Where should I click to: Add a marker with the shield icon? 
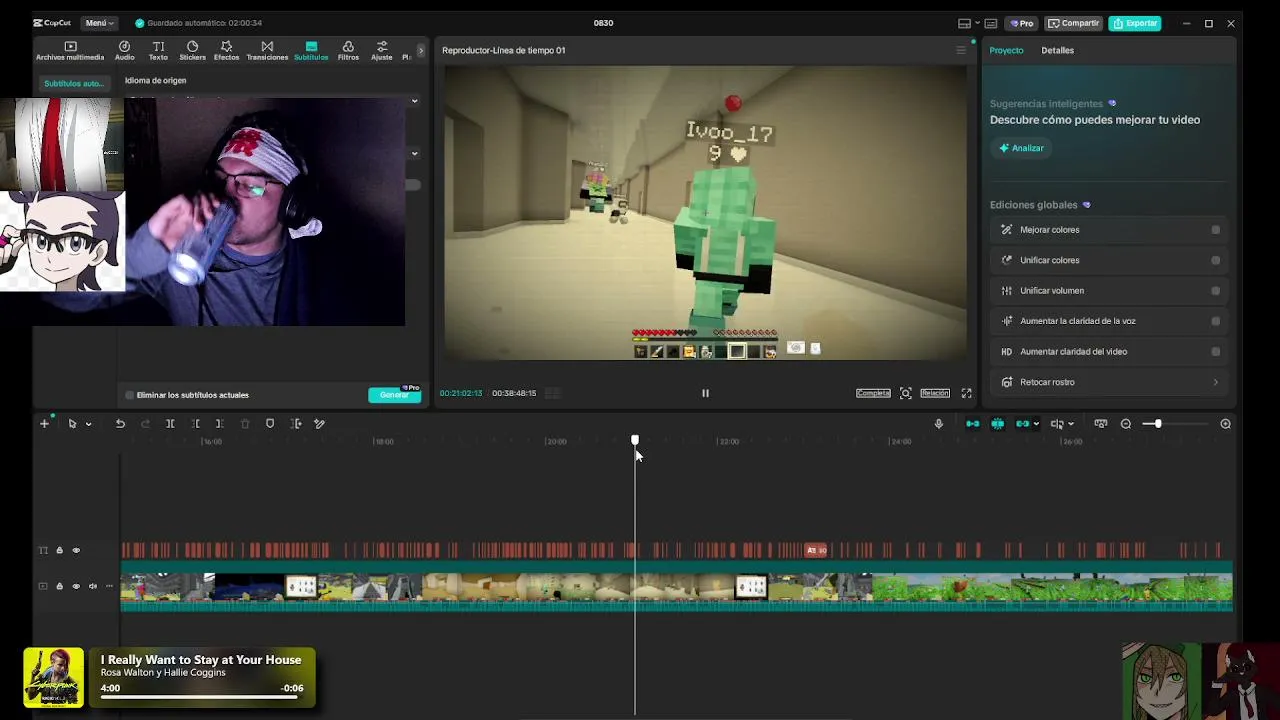(x=270, y=424)
